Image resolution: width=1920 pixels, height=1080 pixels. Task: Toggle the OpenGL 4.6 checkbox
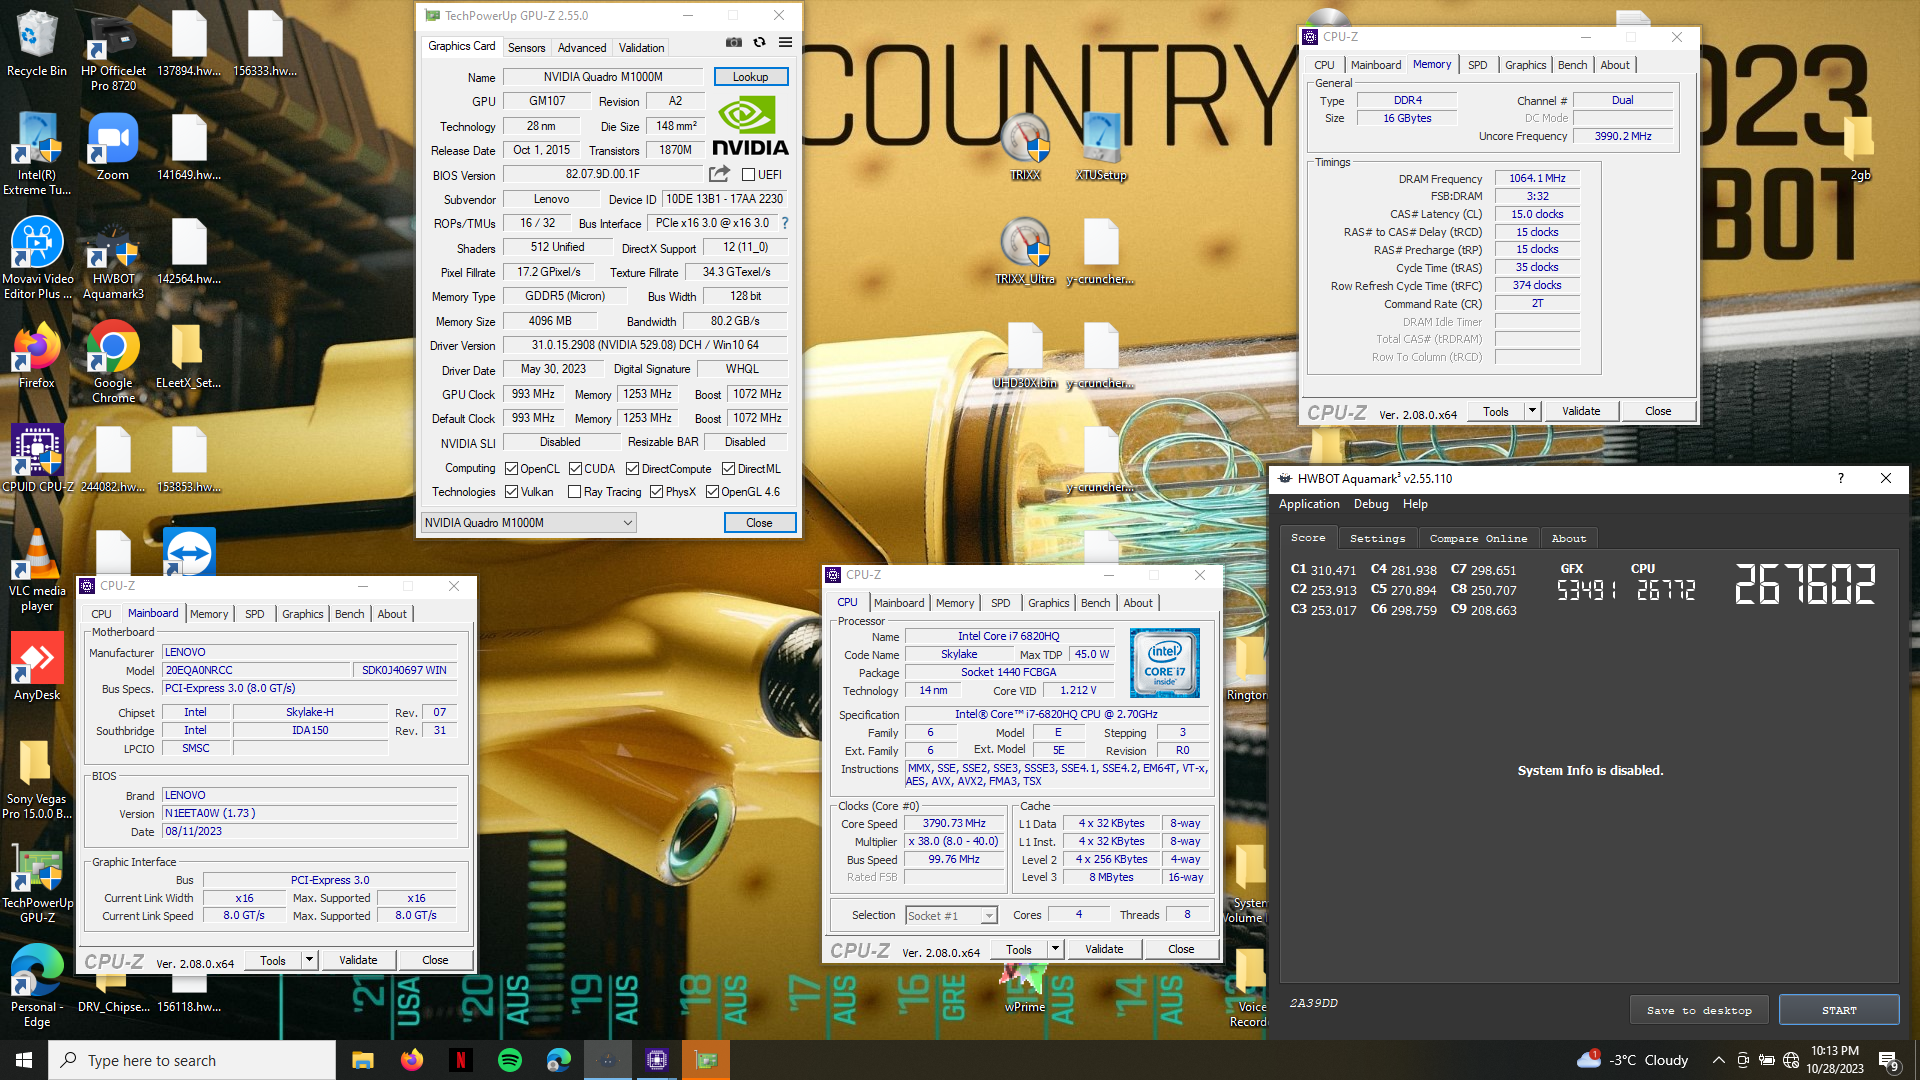click(712, 491)
